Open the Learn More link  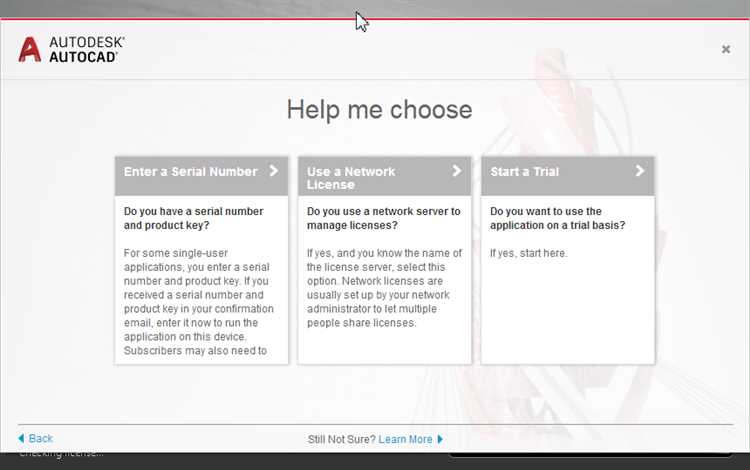click(x=405, y=439)
